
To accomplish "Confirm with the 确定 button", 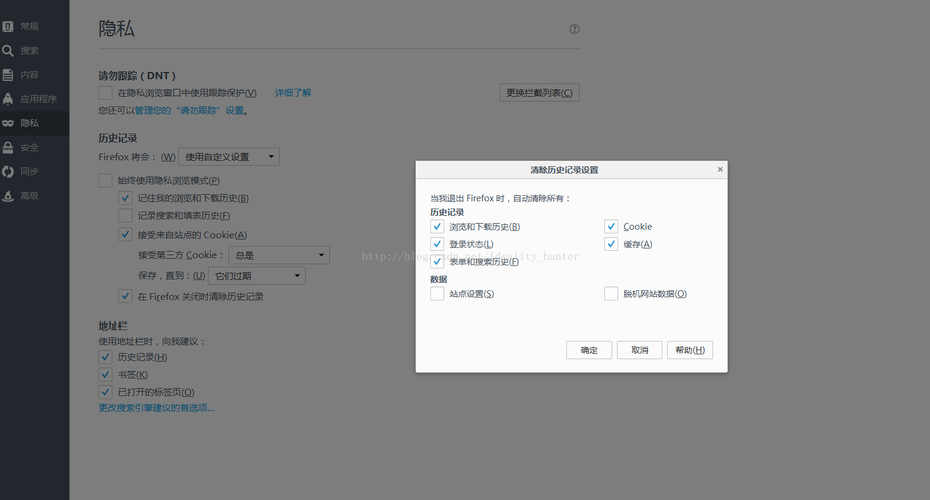I will coord(589,350).
